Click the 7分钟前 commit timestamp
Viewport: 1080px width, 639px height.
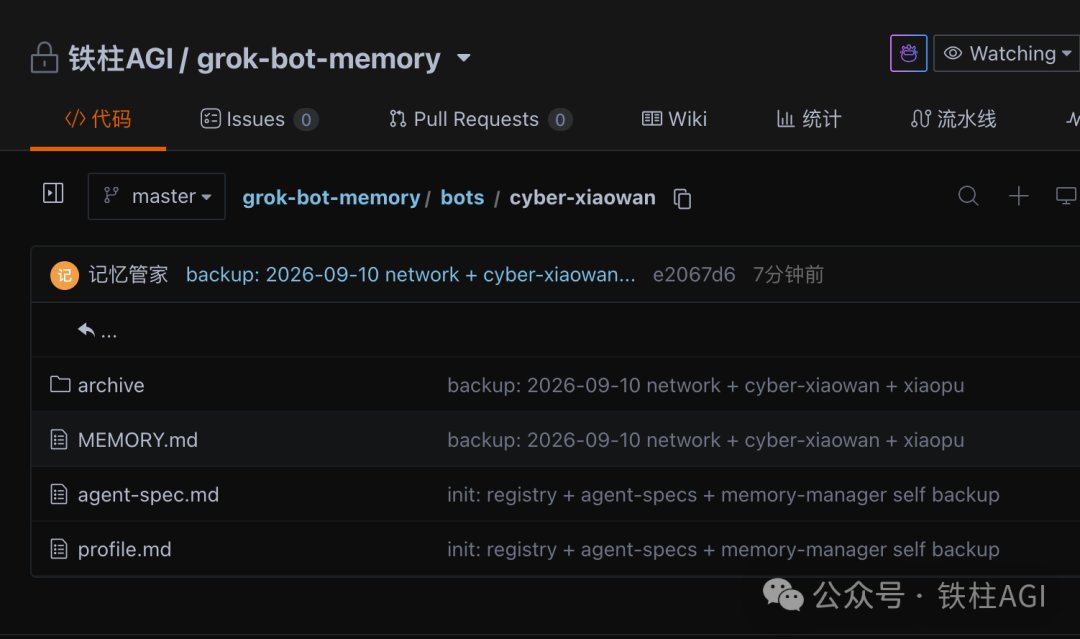click(x=788, y=275)
